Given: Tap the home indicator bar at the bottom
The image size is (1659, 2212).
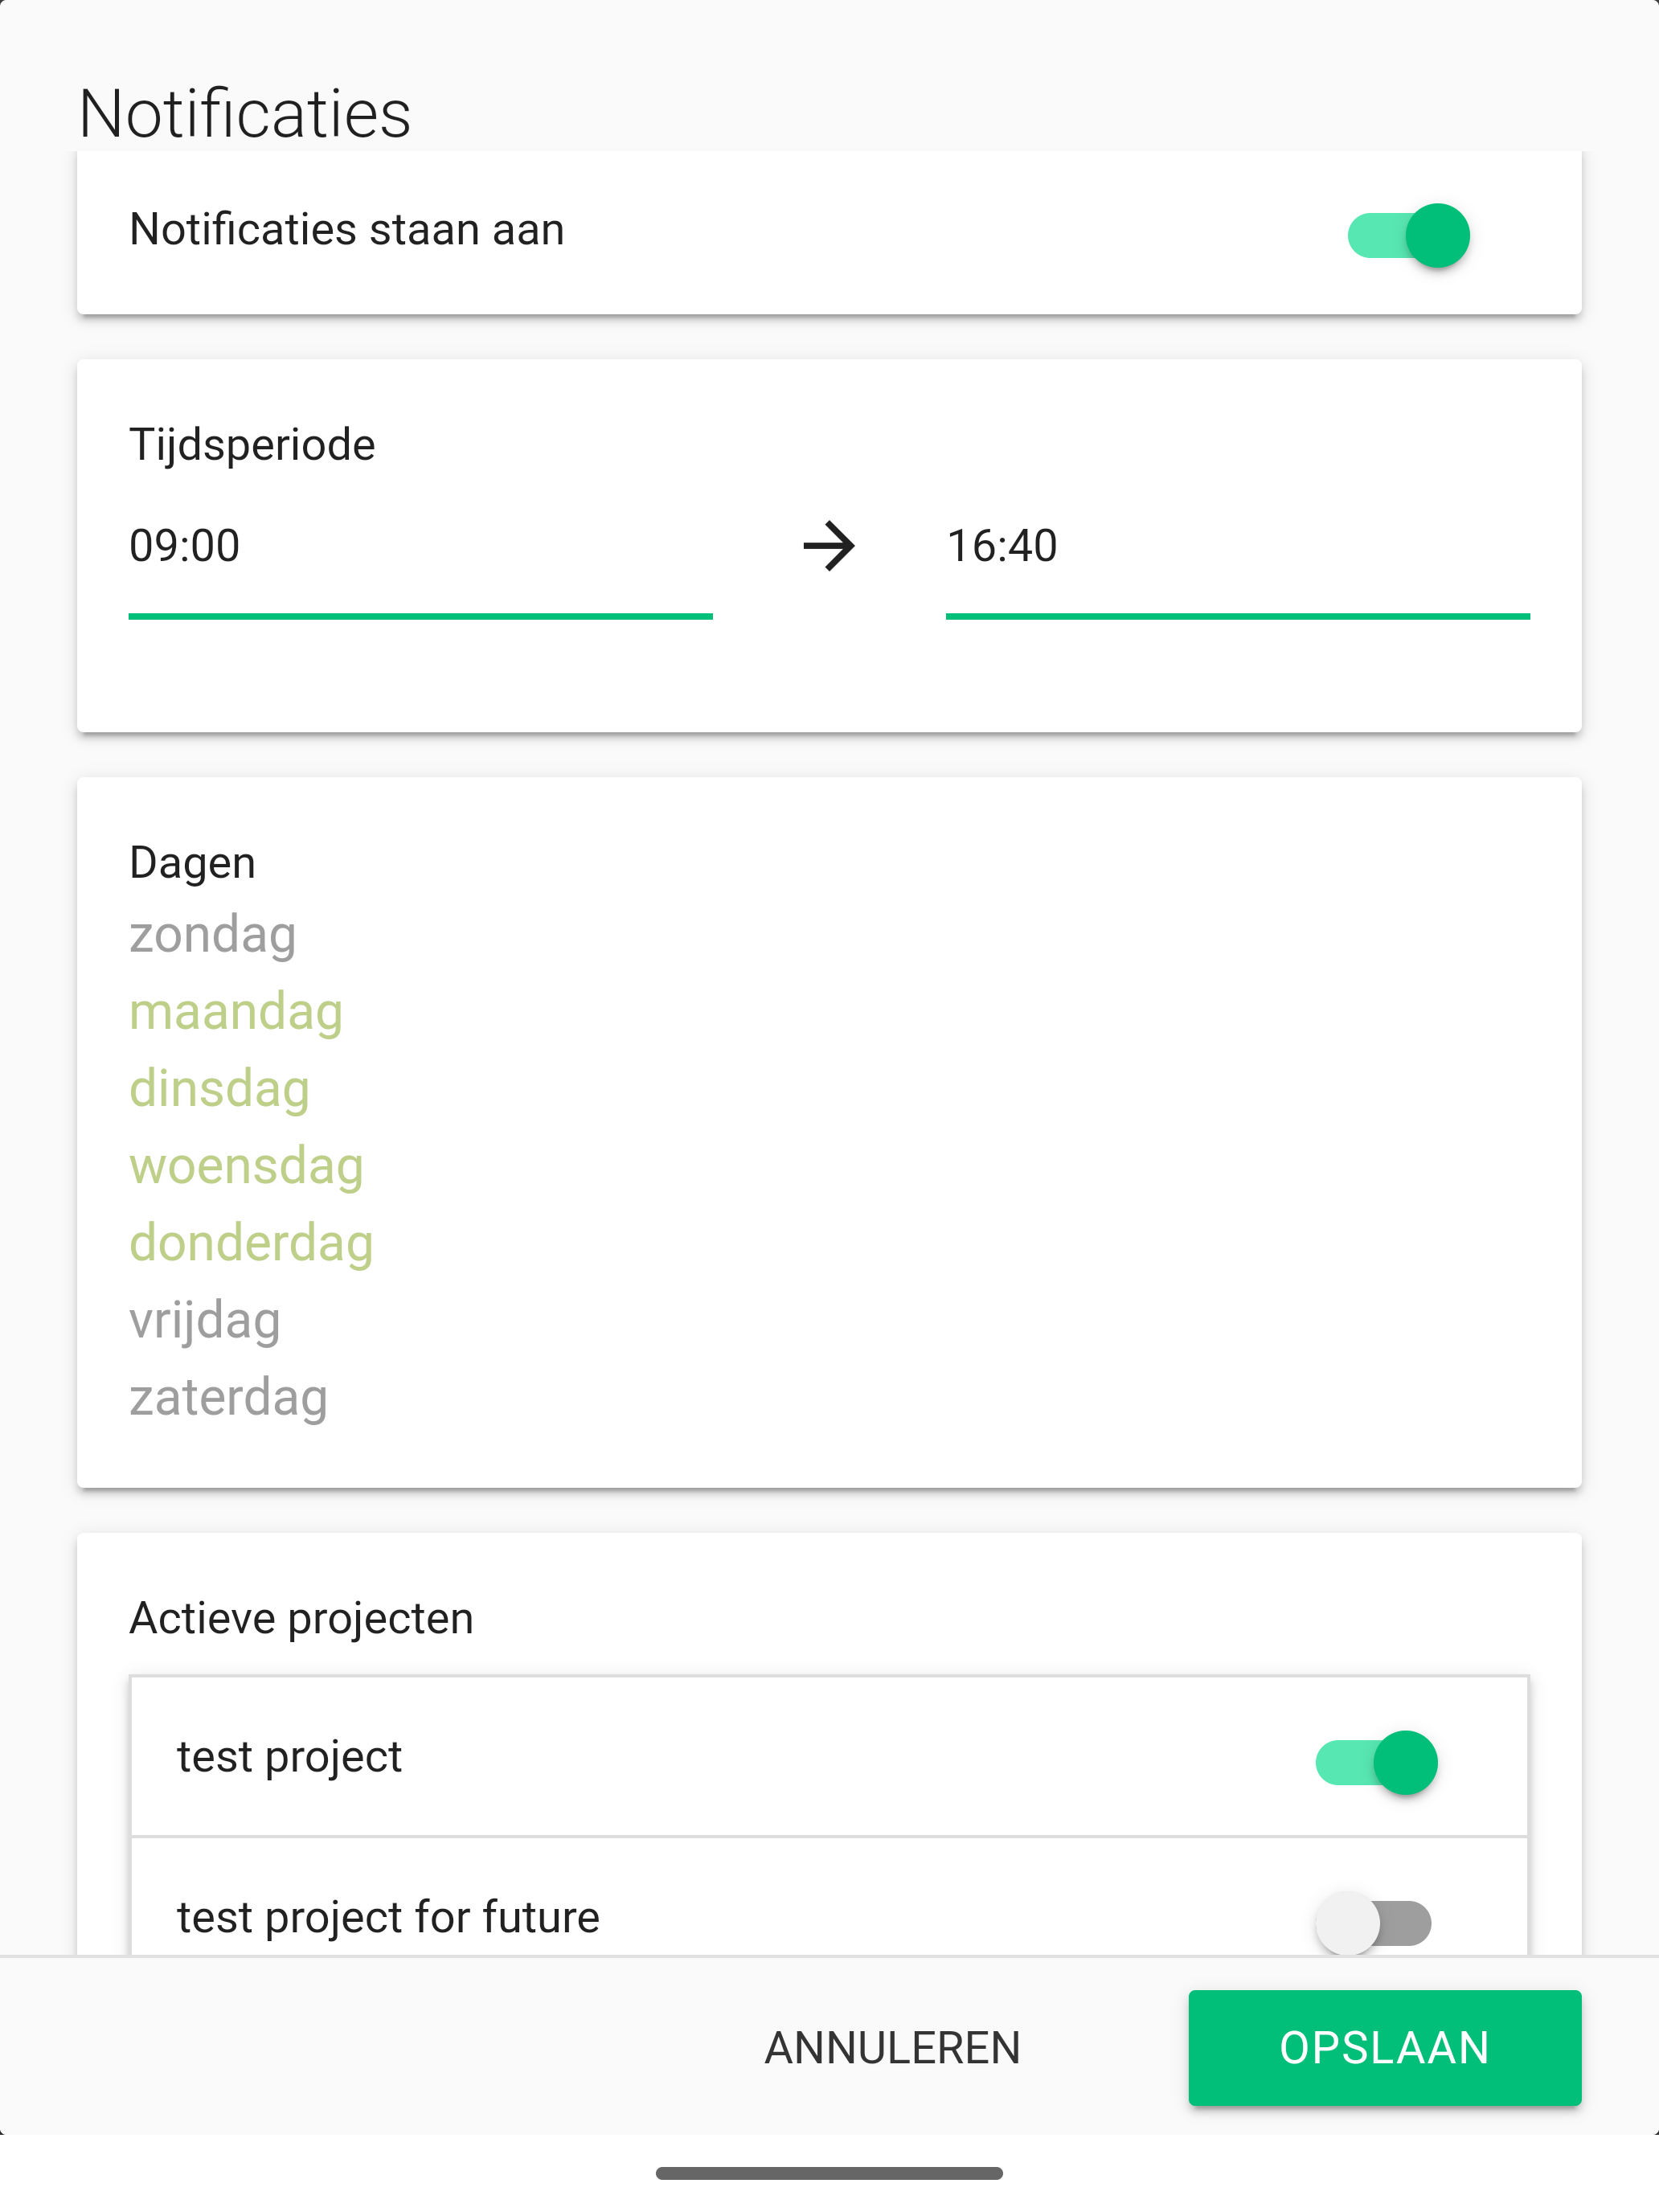Looking at the screenshot, I should (x=829, y=2173).
